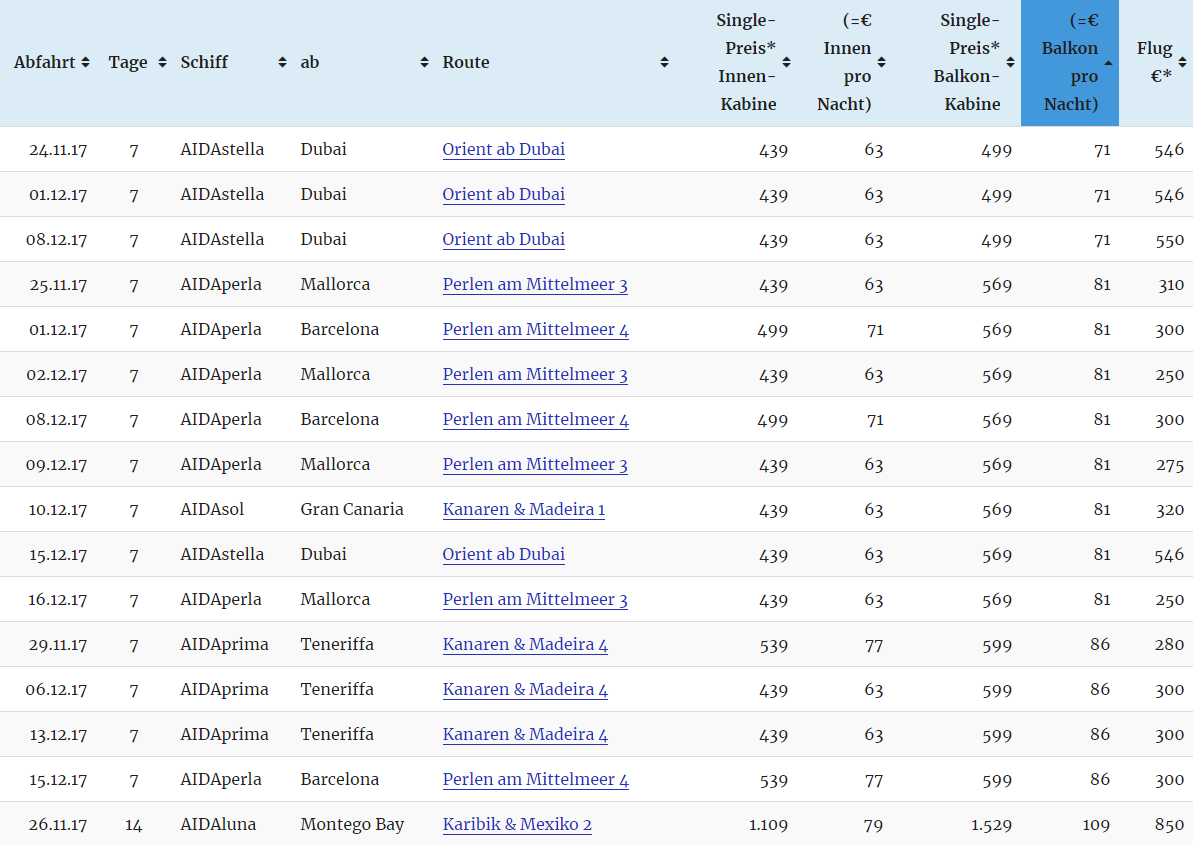Select the AIDAluna ship cell
Image resolution: width=1195 pixels, height=845 pixels.
tap(218, 824)
